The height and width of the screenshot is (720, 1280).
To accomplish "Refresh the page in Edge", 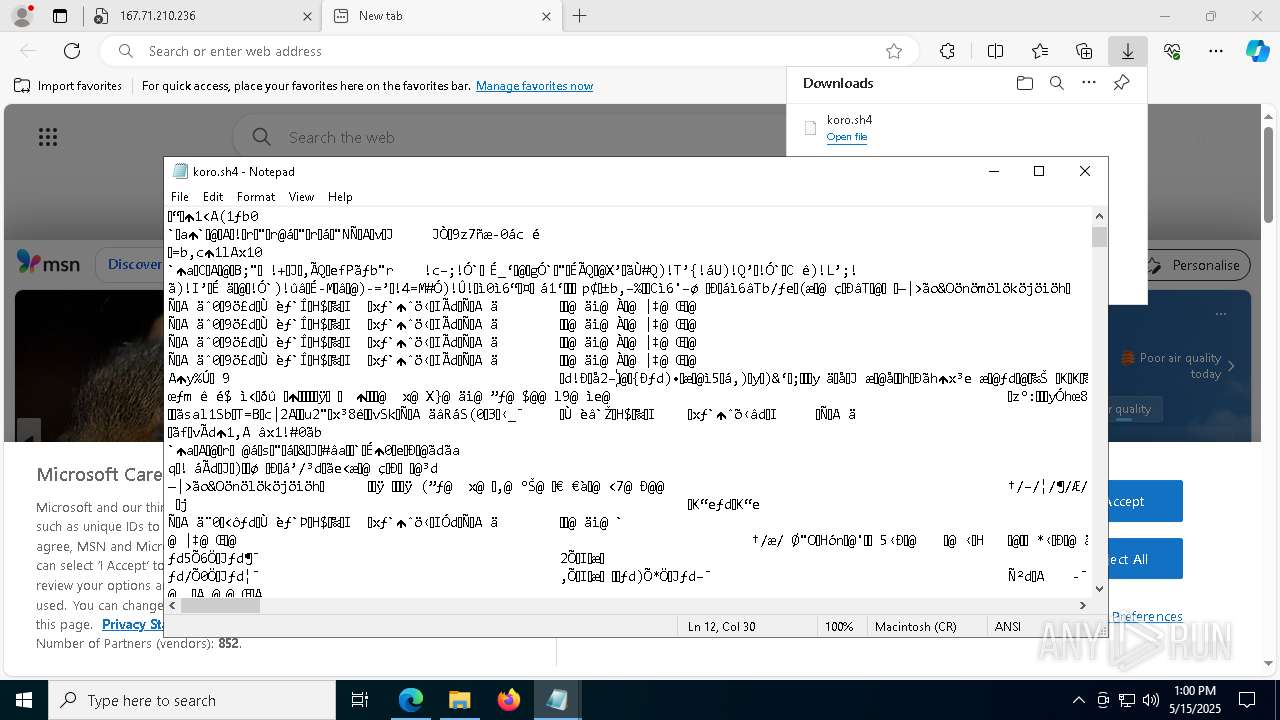I will [x=72, y=51].
